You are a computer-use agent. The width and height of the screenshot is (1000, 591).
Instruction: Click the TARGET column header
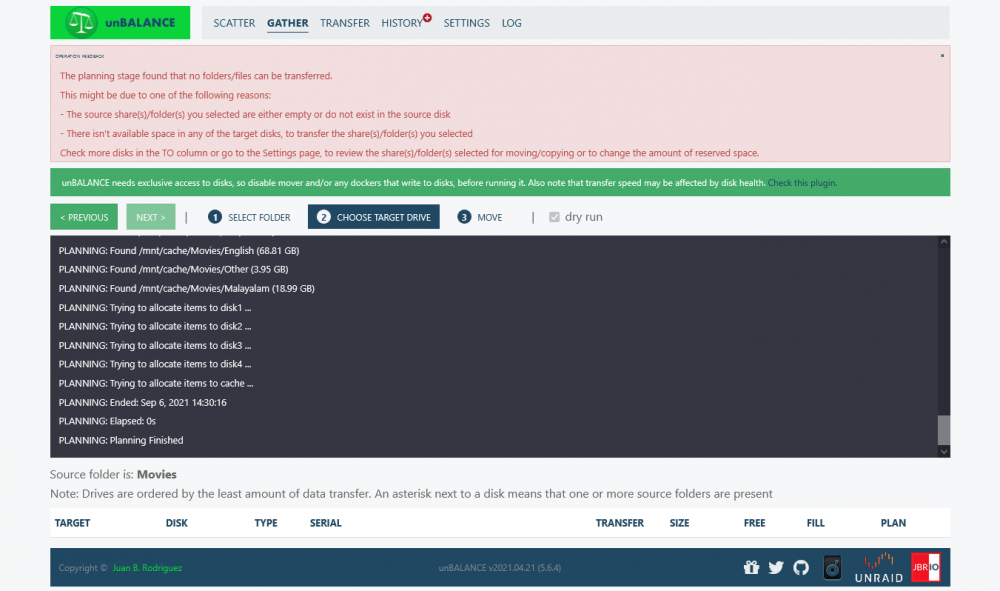point(72,523)
